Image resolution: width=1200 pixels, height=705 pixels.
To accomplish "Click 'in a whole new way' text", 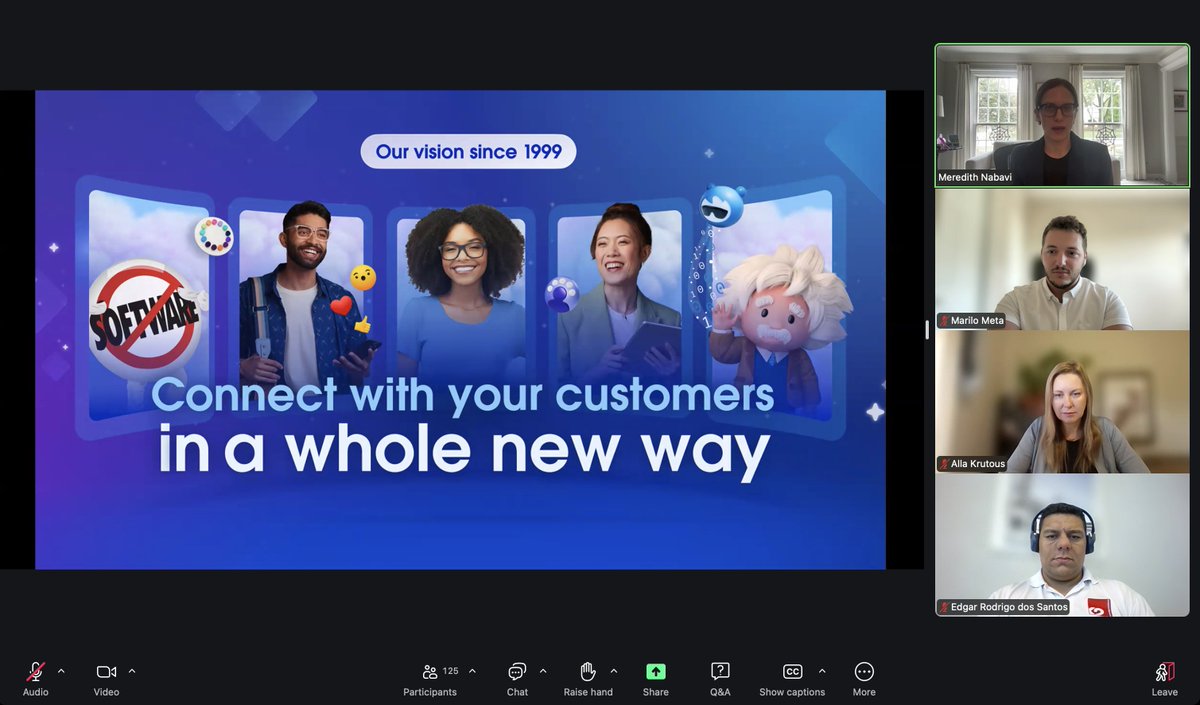I will [464, 451].
